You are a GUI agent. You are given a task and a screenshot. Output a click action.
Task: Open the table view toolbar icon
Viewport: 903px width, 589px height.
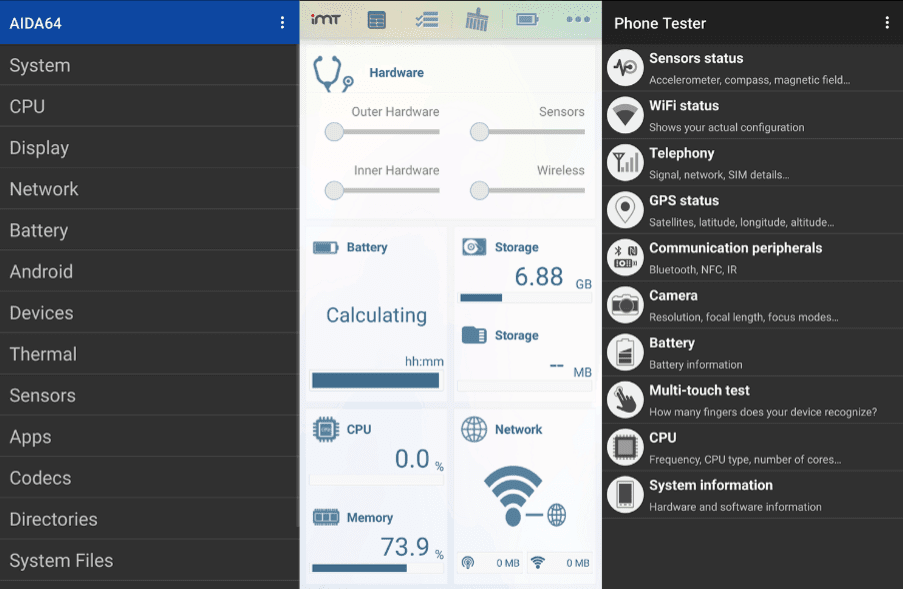377,20
